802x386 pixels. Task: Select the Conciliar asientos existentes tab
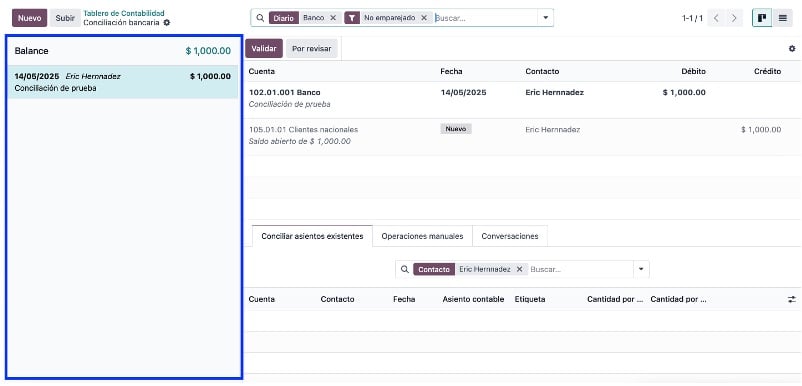[x=313, y=236]
